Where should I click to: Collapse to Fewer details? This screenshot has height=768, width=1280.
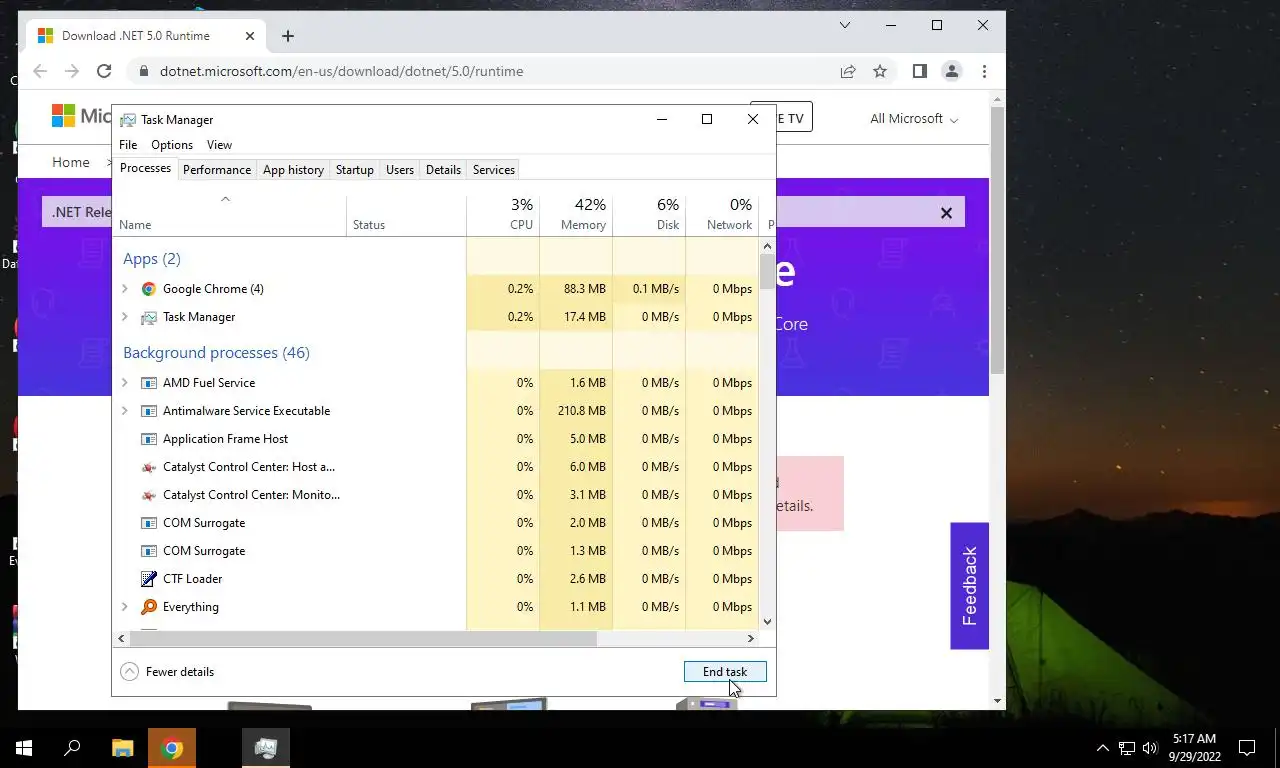coord(167,672)
